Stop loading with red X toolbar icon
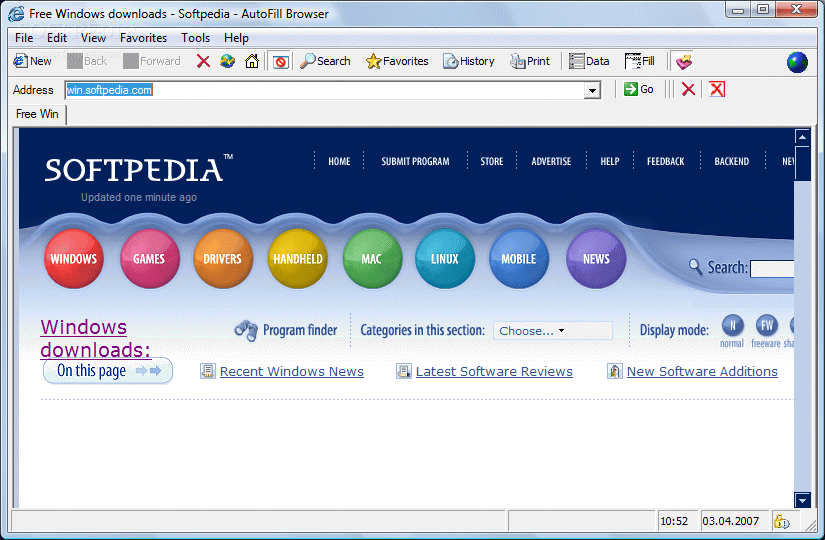825x540 pixels. [203, 61]
